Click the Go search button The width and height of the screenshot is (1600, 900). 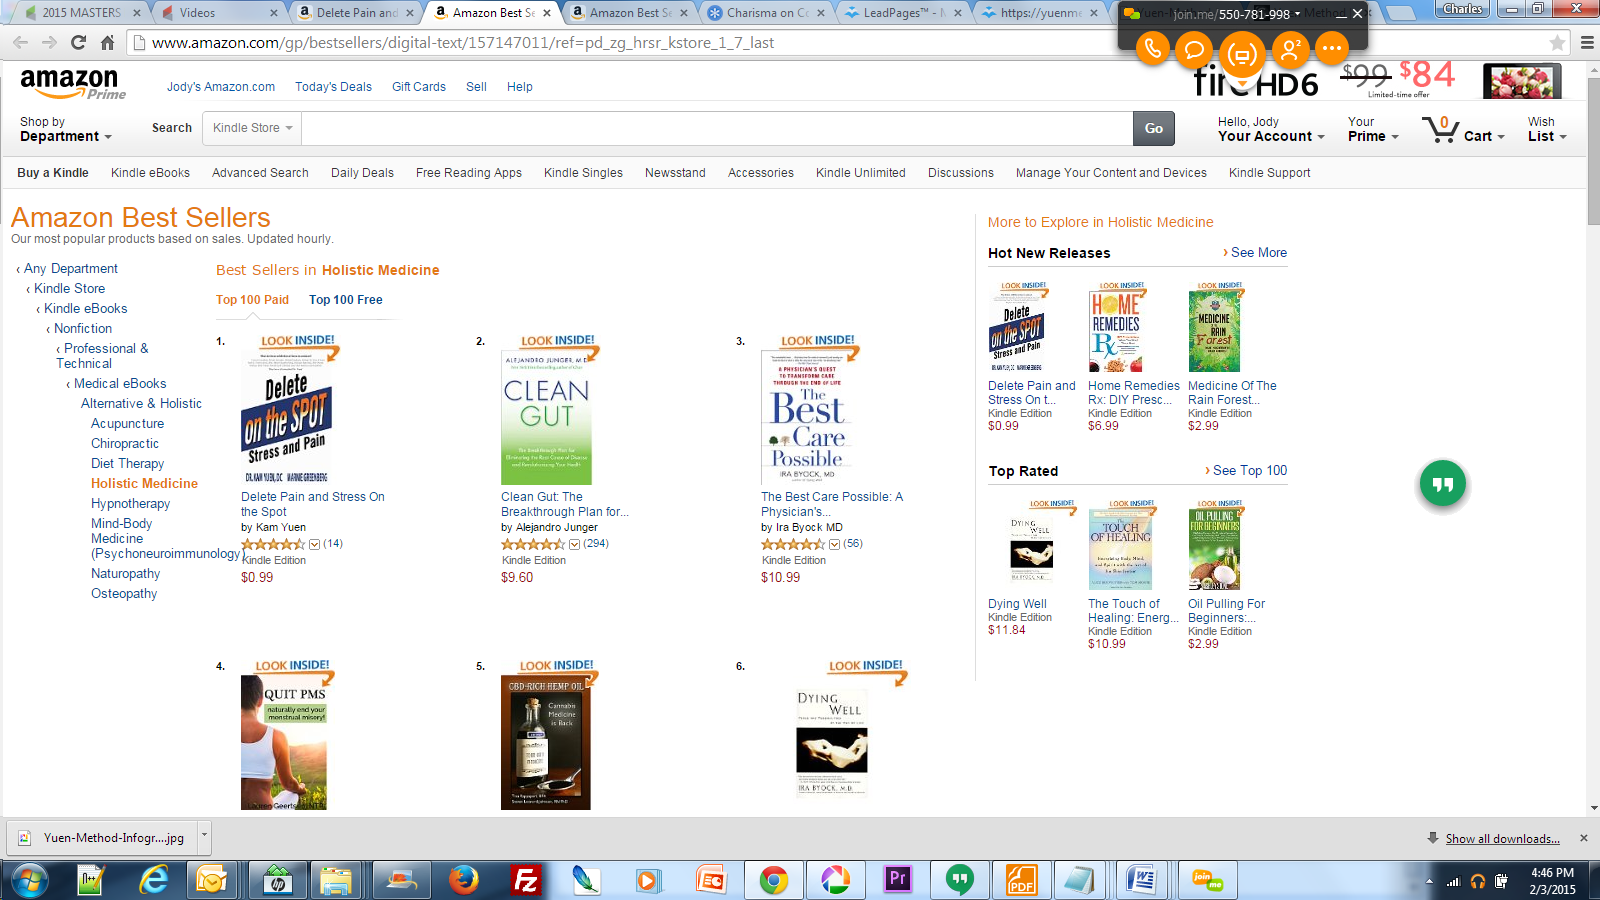click(x=1153, y=128)
